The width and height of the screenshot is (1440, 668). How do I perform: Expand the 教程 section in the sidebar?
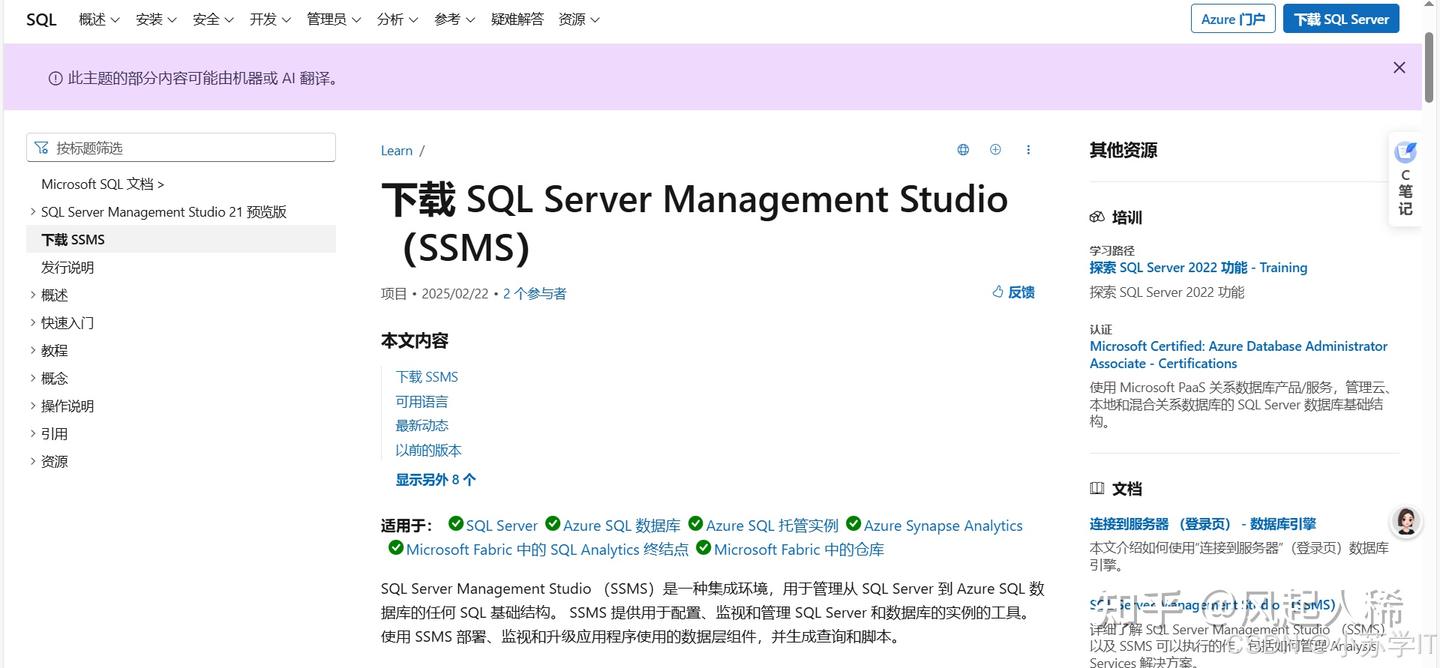54,350
